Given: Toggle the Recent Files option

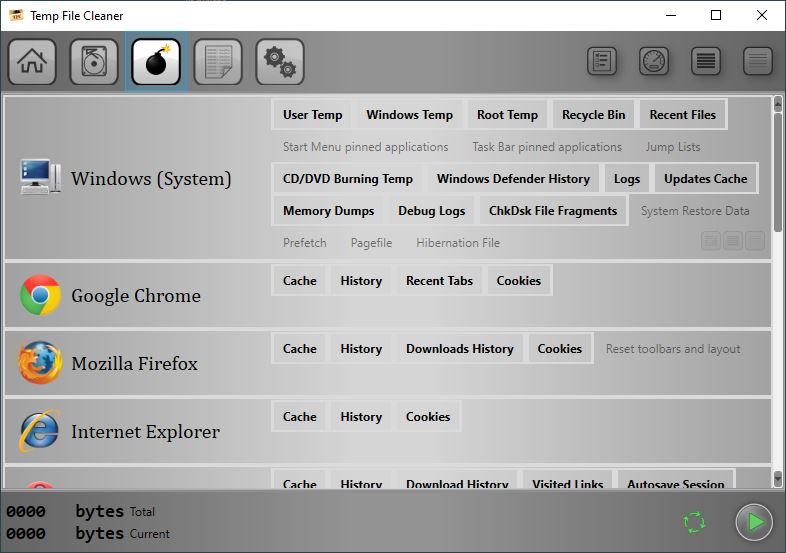Looking at the screenshot, I should point(683,115).
